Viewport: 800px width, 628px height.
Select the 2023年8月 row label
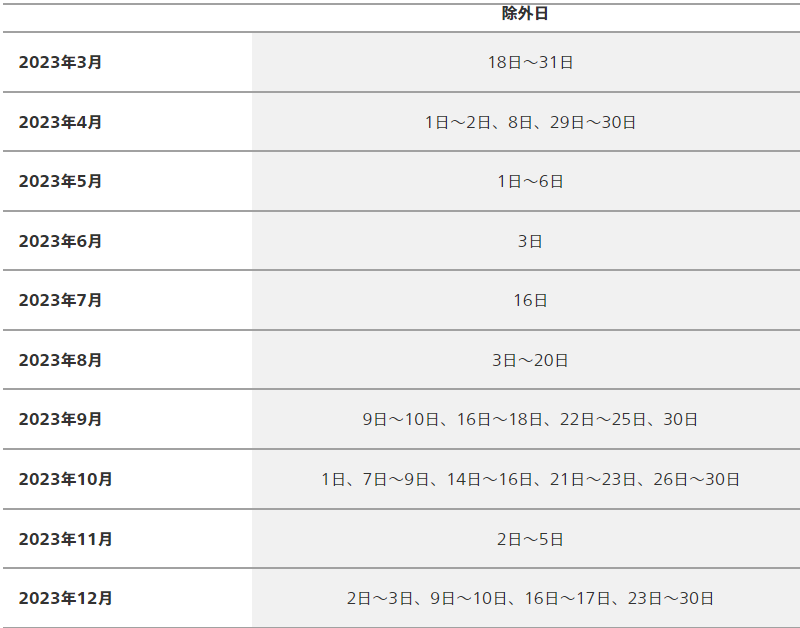click(x=60, y=360)
